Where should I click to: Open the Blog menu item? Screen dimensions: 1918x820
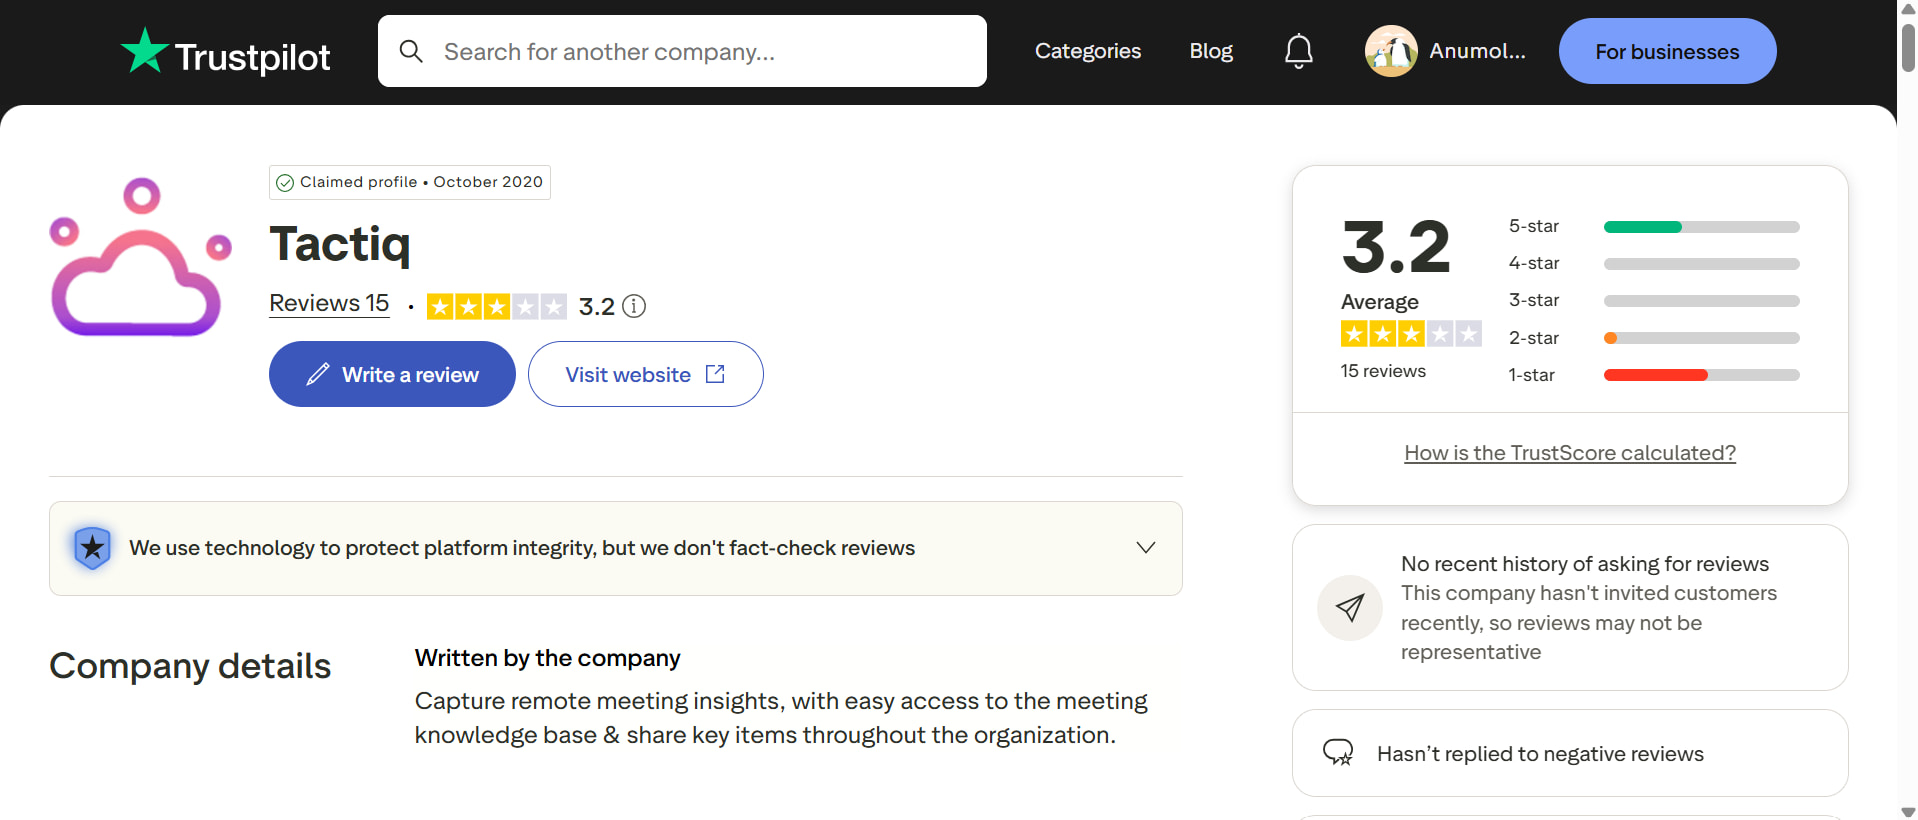coord(1211,51)
